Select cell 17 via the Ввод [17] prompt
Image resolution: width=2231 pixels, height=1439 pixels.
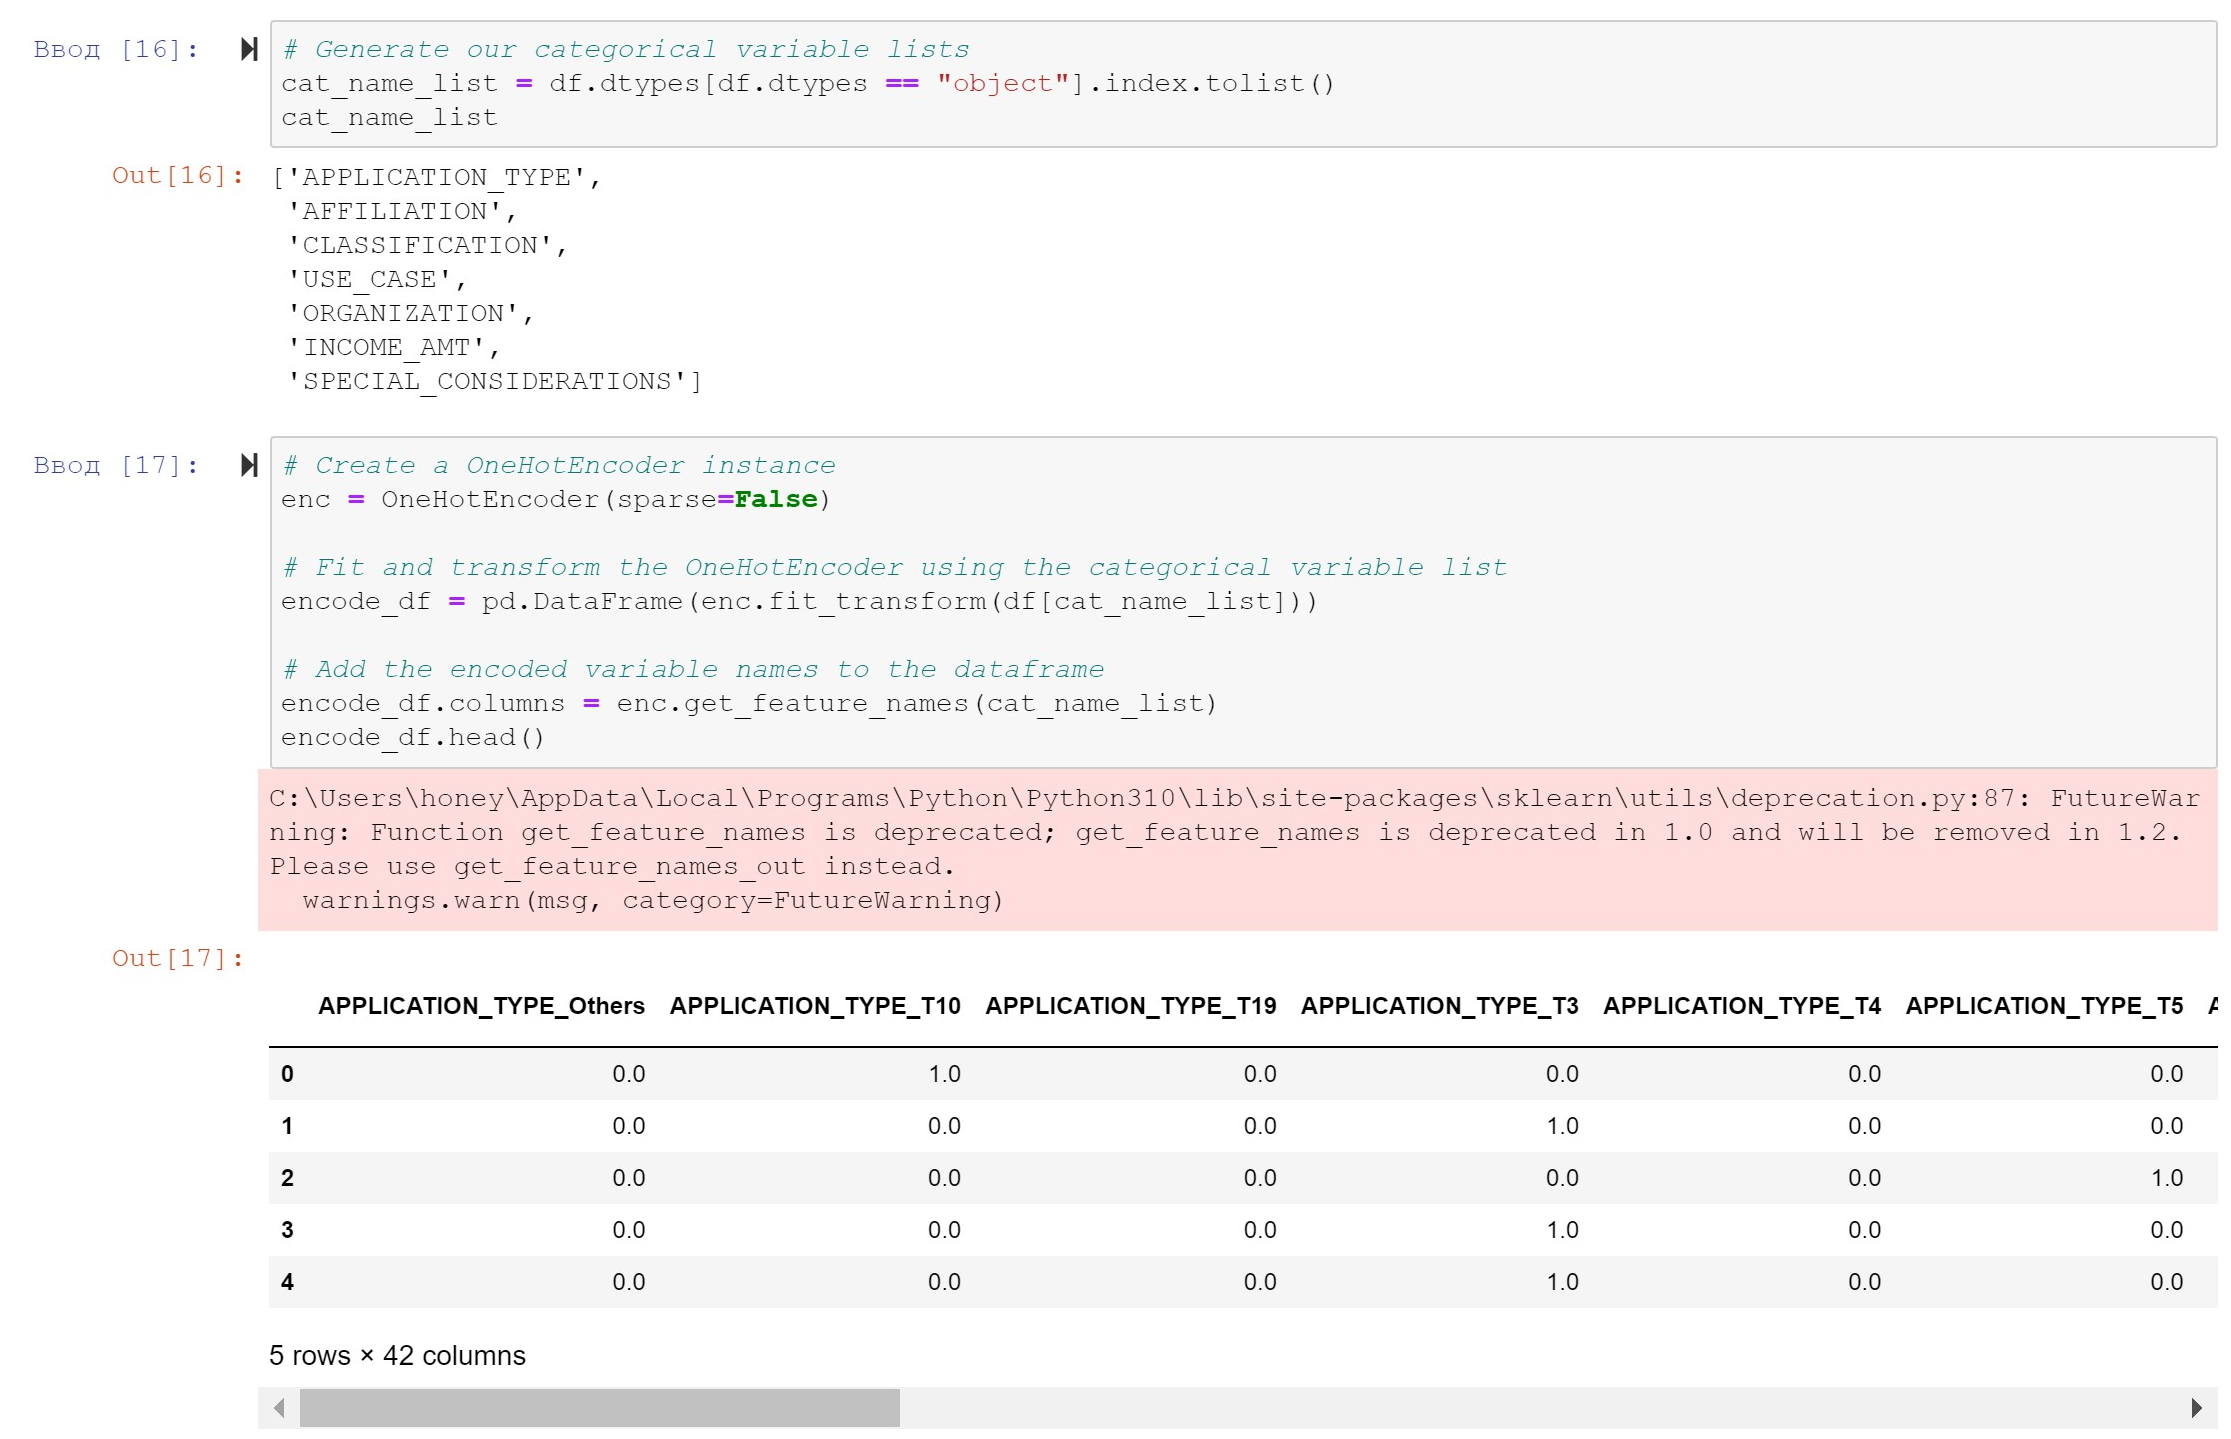click(x=116, y=466)
